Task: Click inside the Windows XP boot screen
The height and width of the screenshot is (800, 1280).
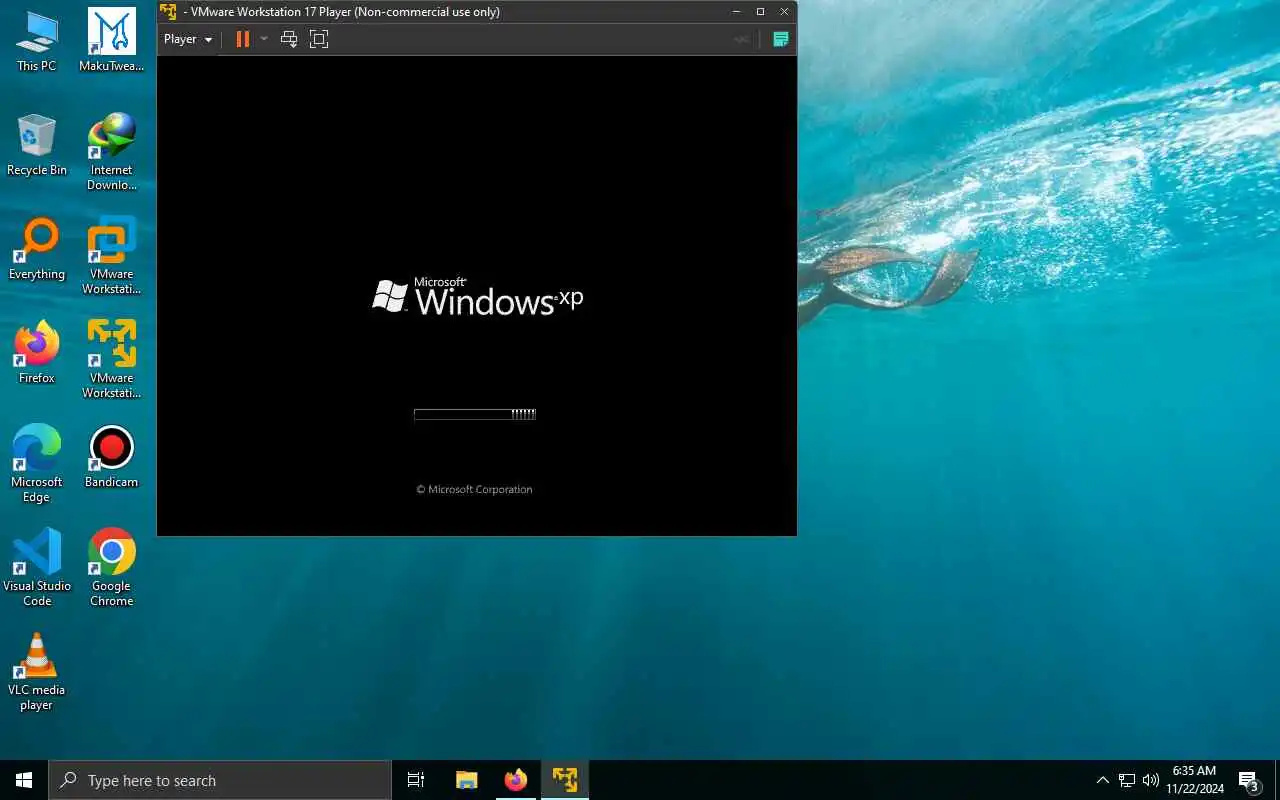Action: tap(477, 296)
